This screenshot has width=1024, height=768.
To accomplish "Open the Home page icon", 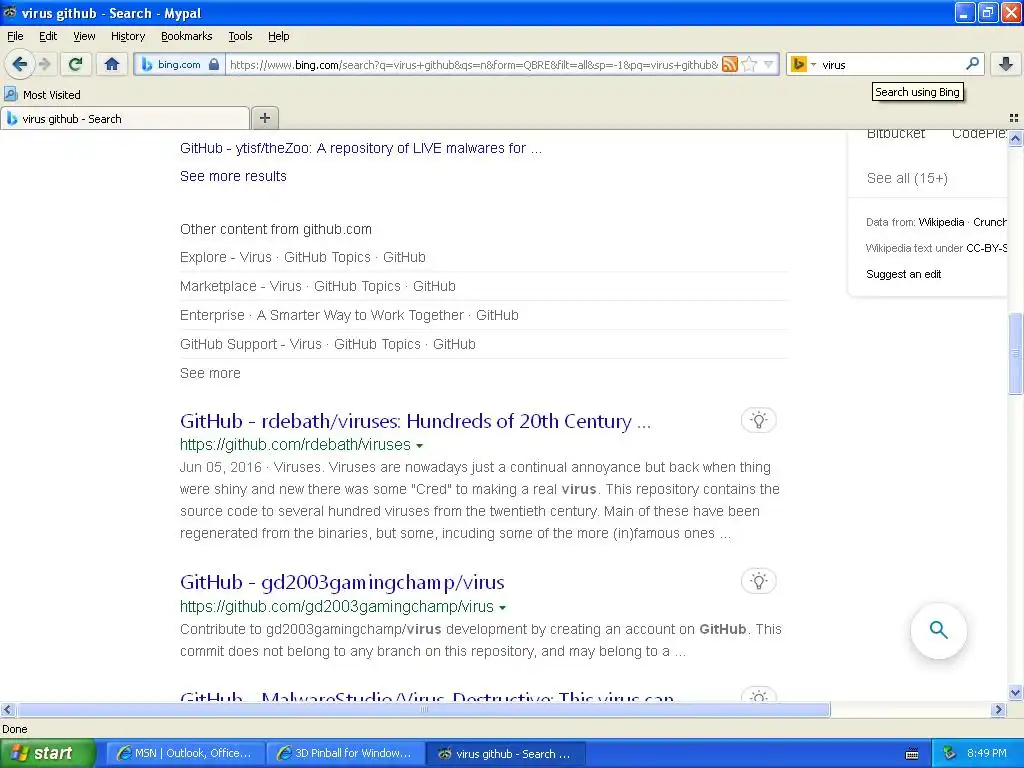I will [112, 64].
